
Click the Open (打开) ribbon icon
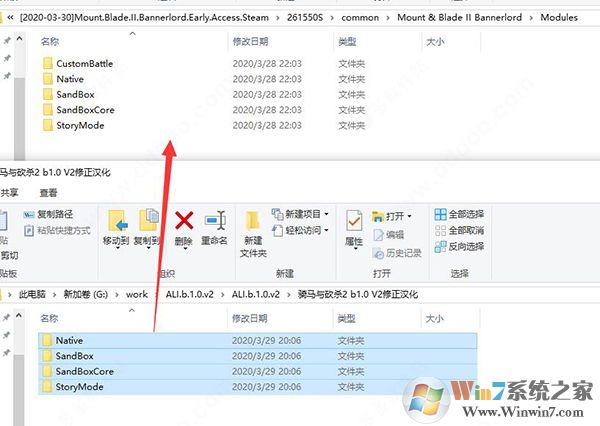pyautogui.click(x=378, y=217)
